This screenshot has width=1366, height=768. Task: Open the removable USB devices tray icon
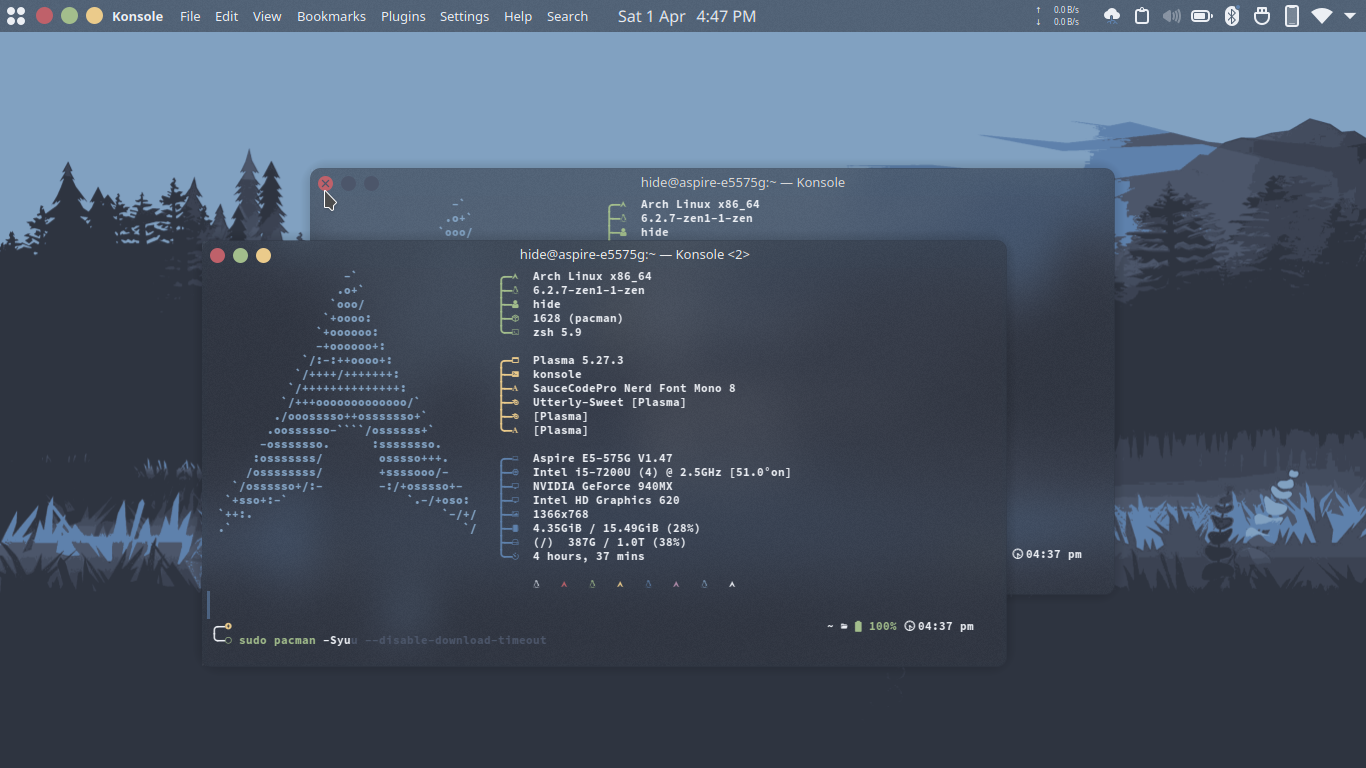pyautogui.click(x=1262, y=16)
